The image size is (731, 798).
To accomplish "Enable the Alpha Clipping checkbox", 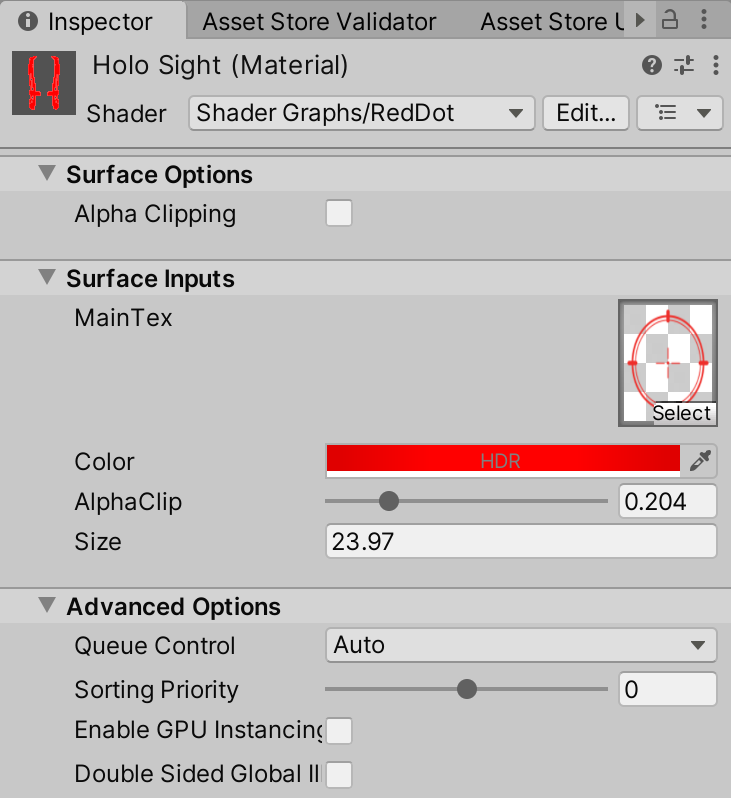I will [x=339, y=214].
